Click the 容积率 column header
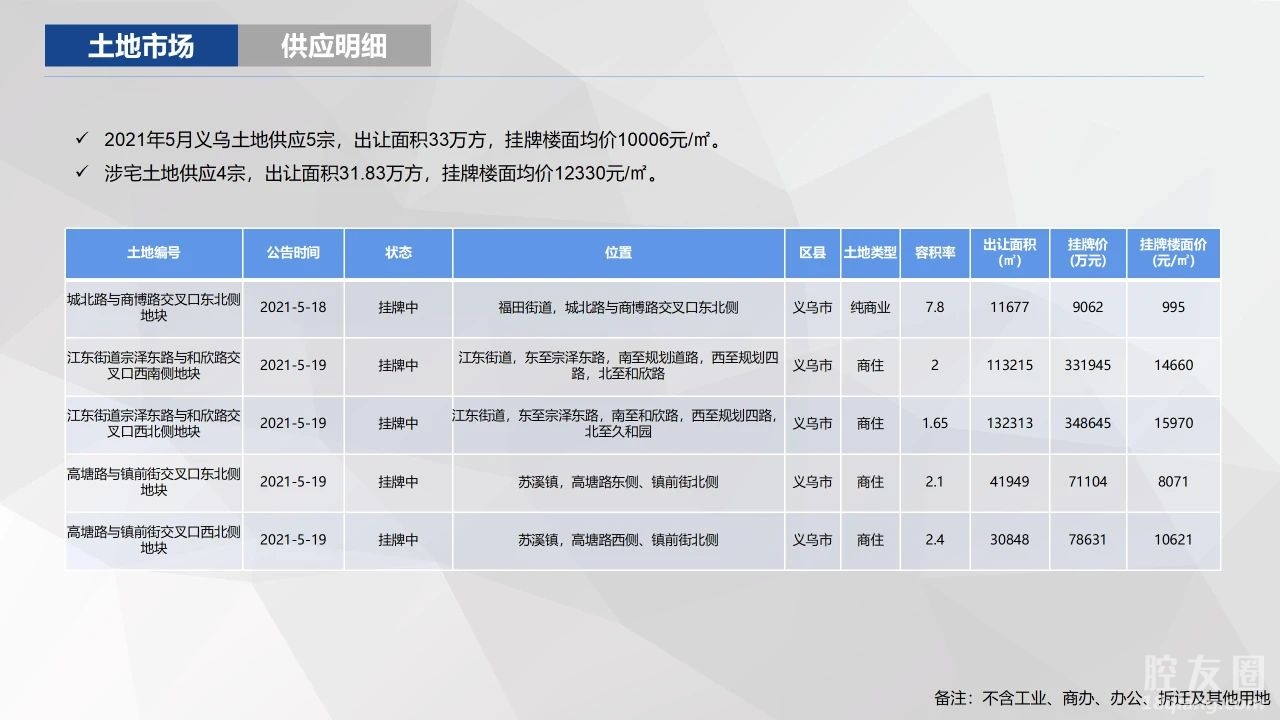 pos(934,253)
